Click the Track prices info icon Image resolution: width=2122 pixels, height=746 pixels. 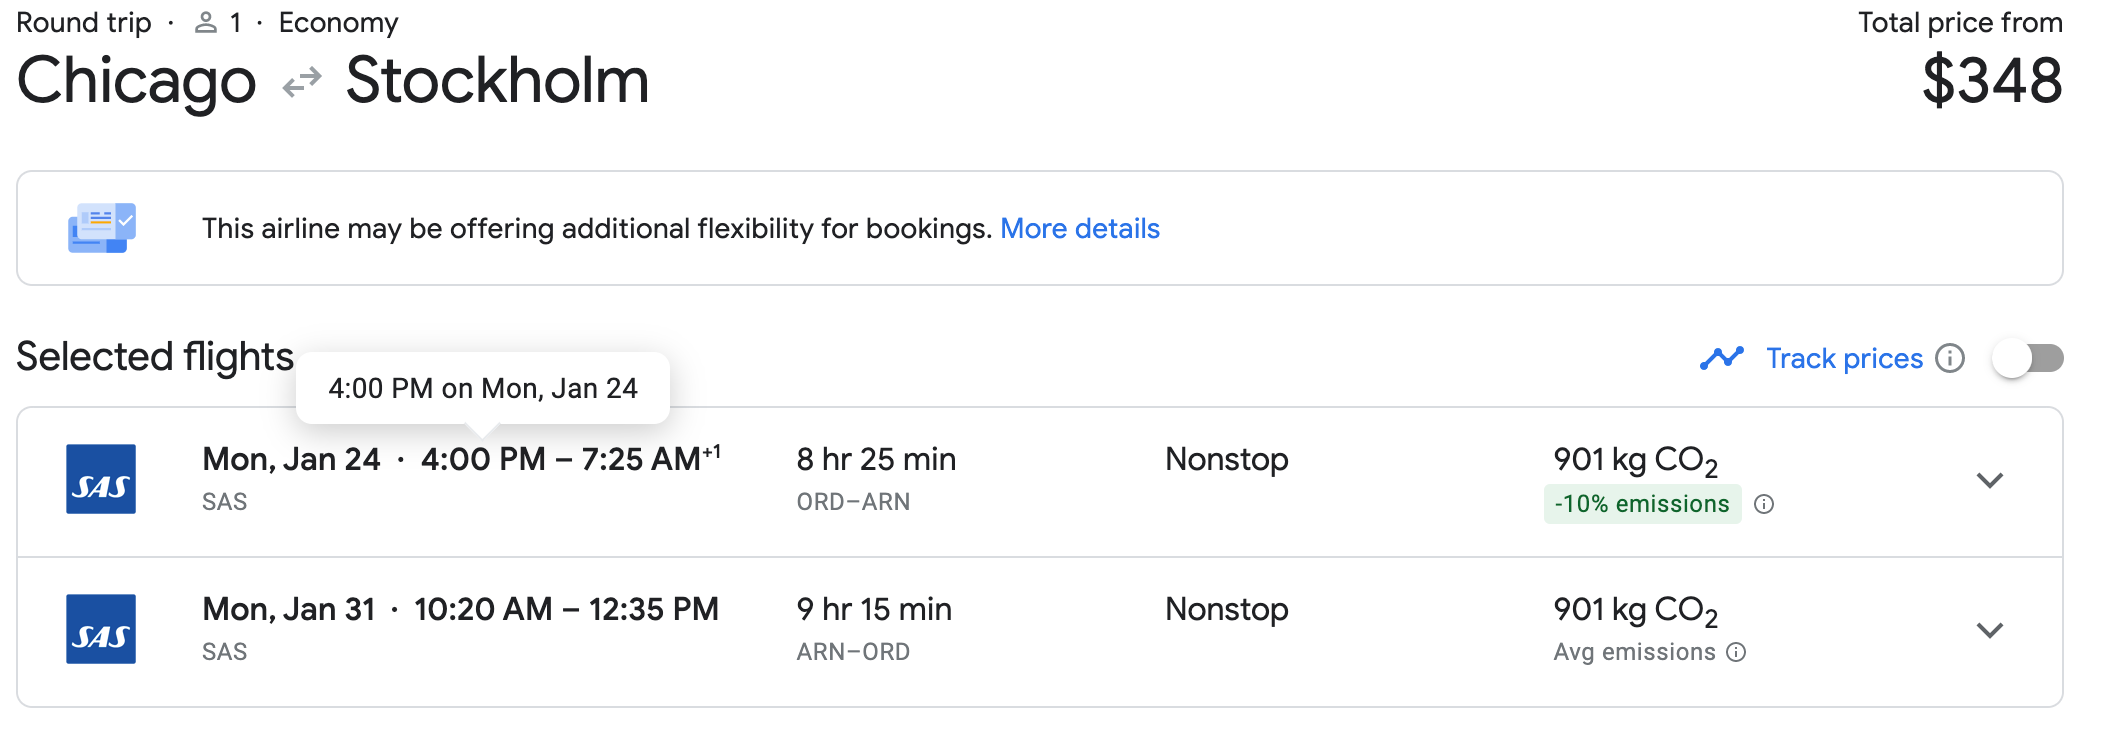[1950, 358]
